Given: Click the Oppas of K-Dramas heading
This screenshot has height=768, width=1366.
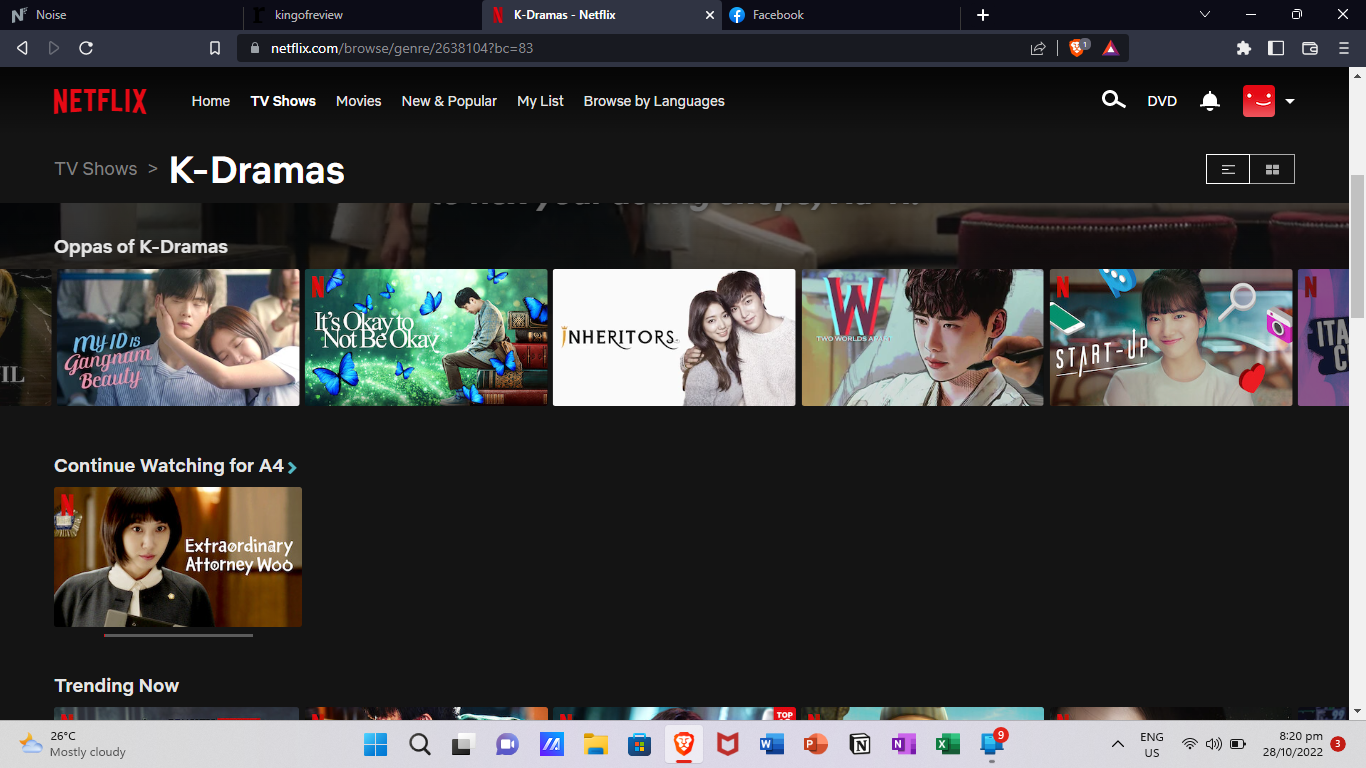Looking at the screenshot, I should coord(141,247).
